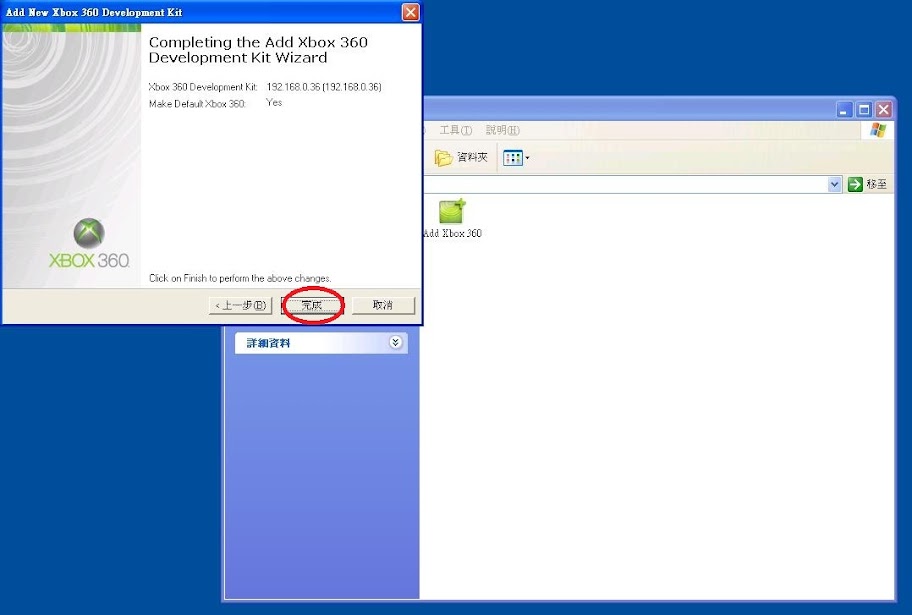Open the 說明(H) menu in Explorer window
Viewport: 912px width, 615px height.
coord(503,130)
